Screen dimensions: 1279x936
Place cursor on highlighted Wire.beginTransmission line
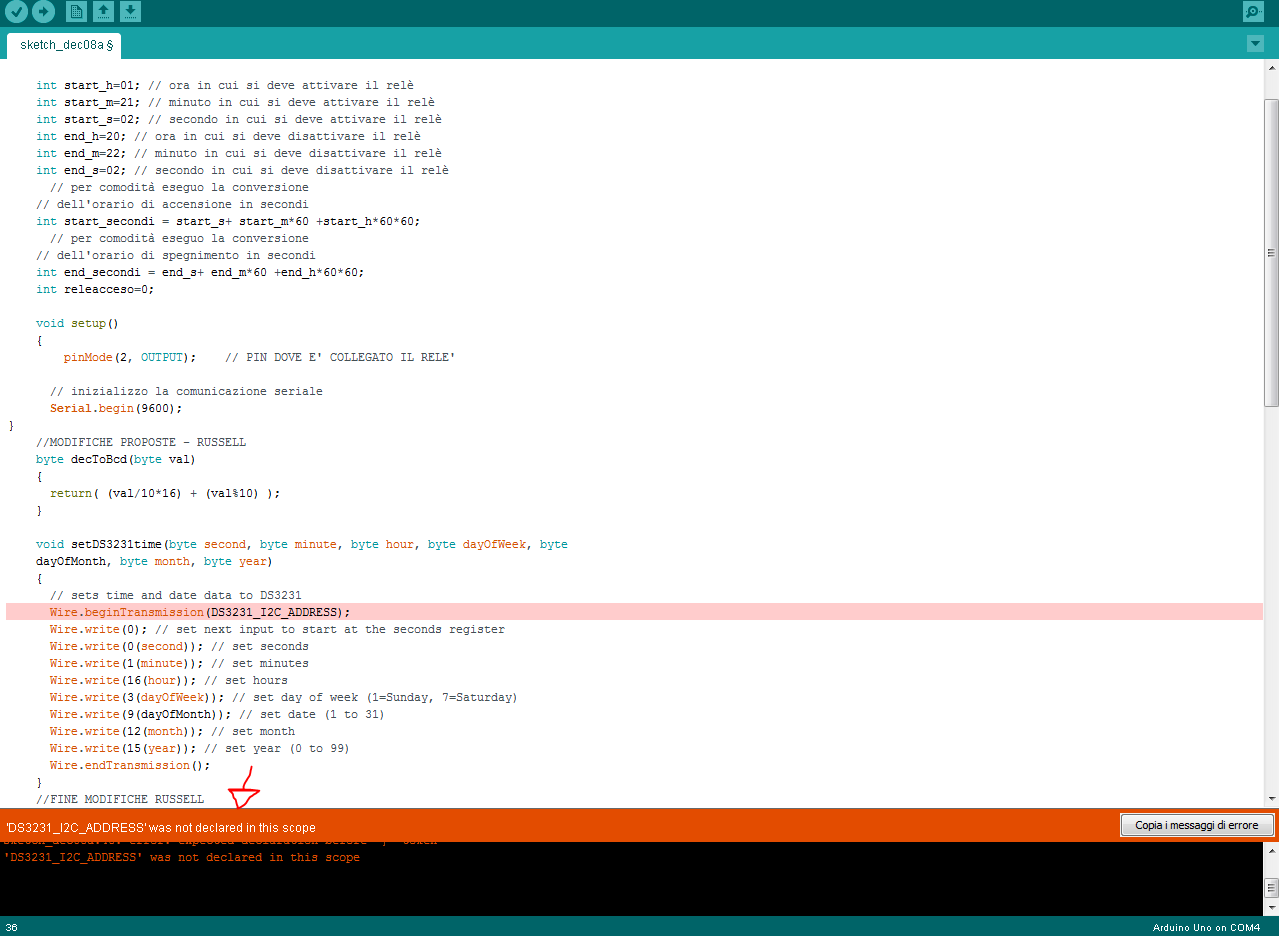pyautogui.click(x=200, y=612)
